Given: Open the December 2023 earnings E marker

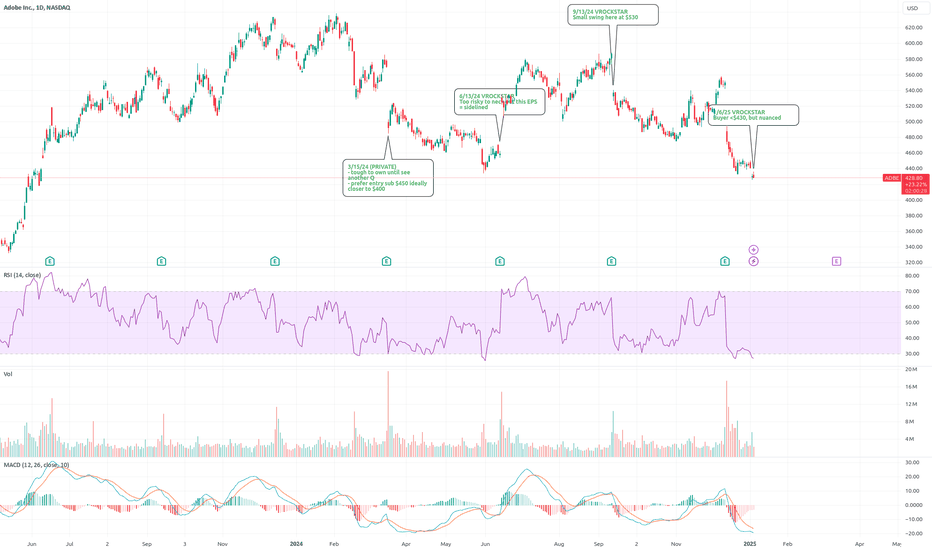Looking at the screenshot, I should [275, 261].
